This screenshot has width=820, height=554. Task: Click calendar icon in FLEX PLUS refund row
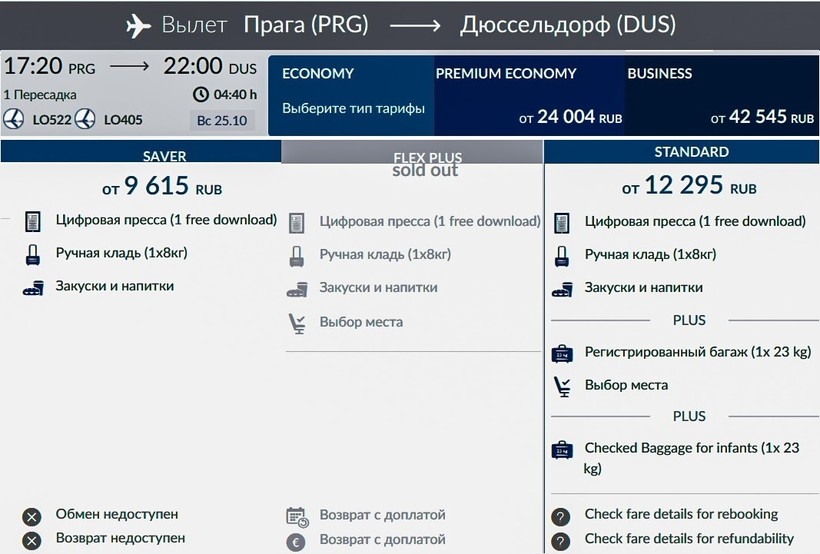[x=298, y=517]
